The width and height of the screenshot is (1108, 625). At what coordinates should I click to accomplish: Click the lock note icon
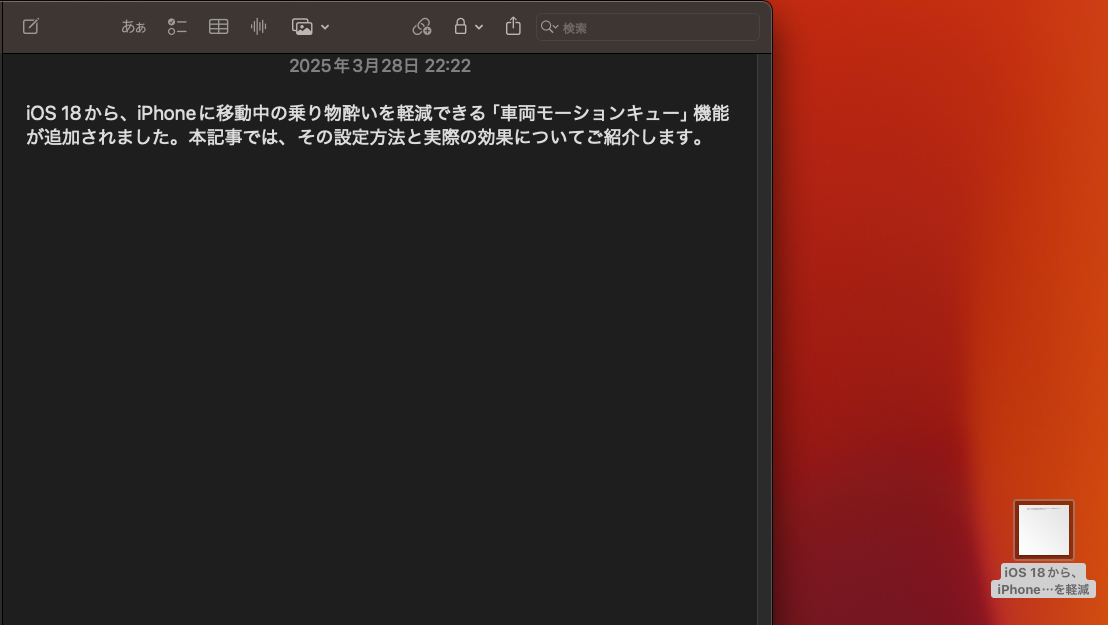(x=461, y=27)
